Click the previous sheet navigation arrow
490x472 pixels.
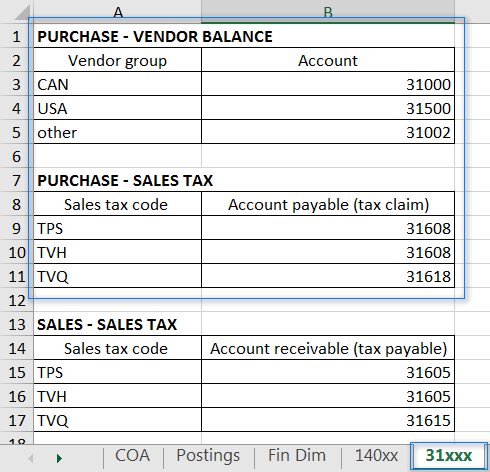point(31,458)
